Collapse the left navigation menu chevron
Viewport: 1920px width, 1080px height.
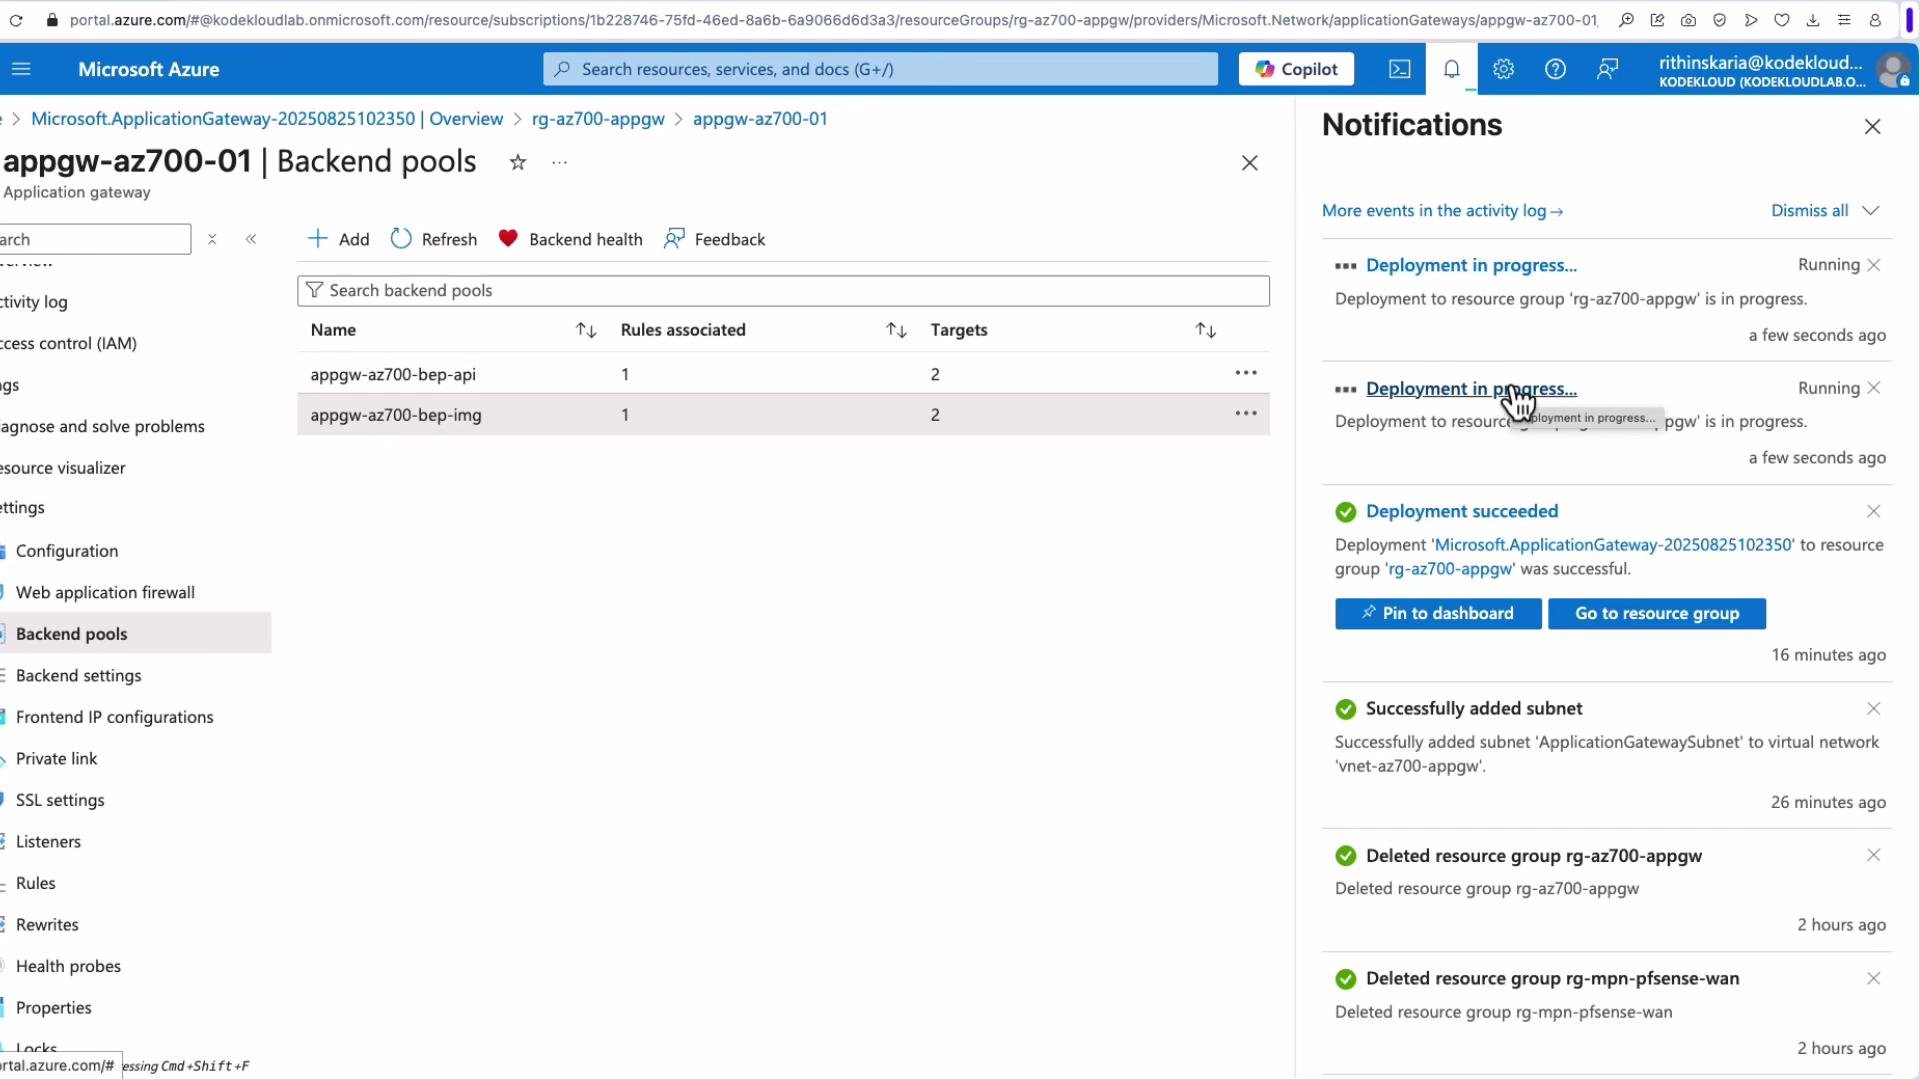pos(251,239)
